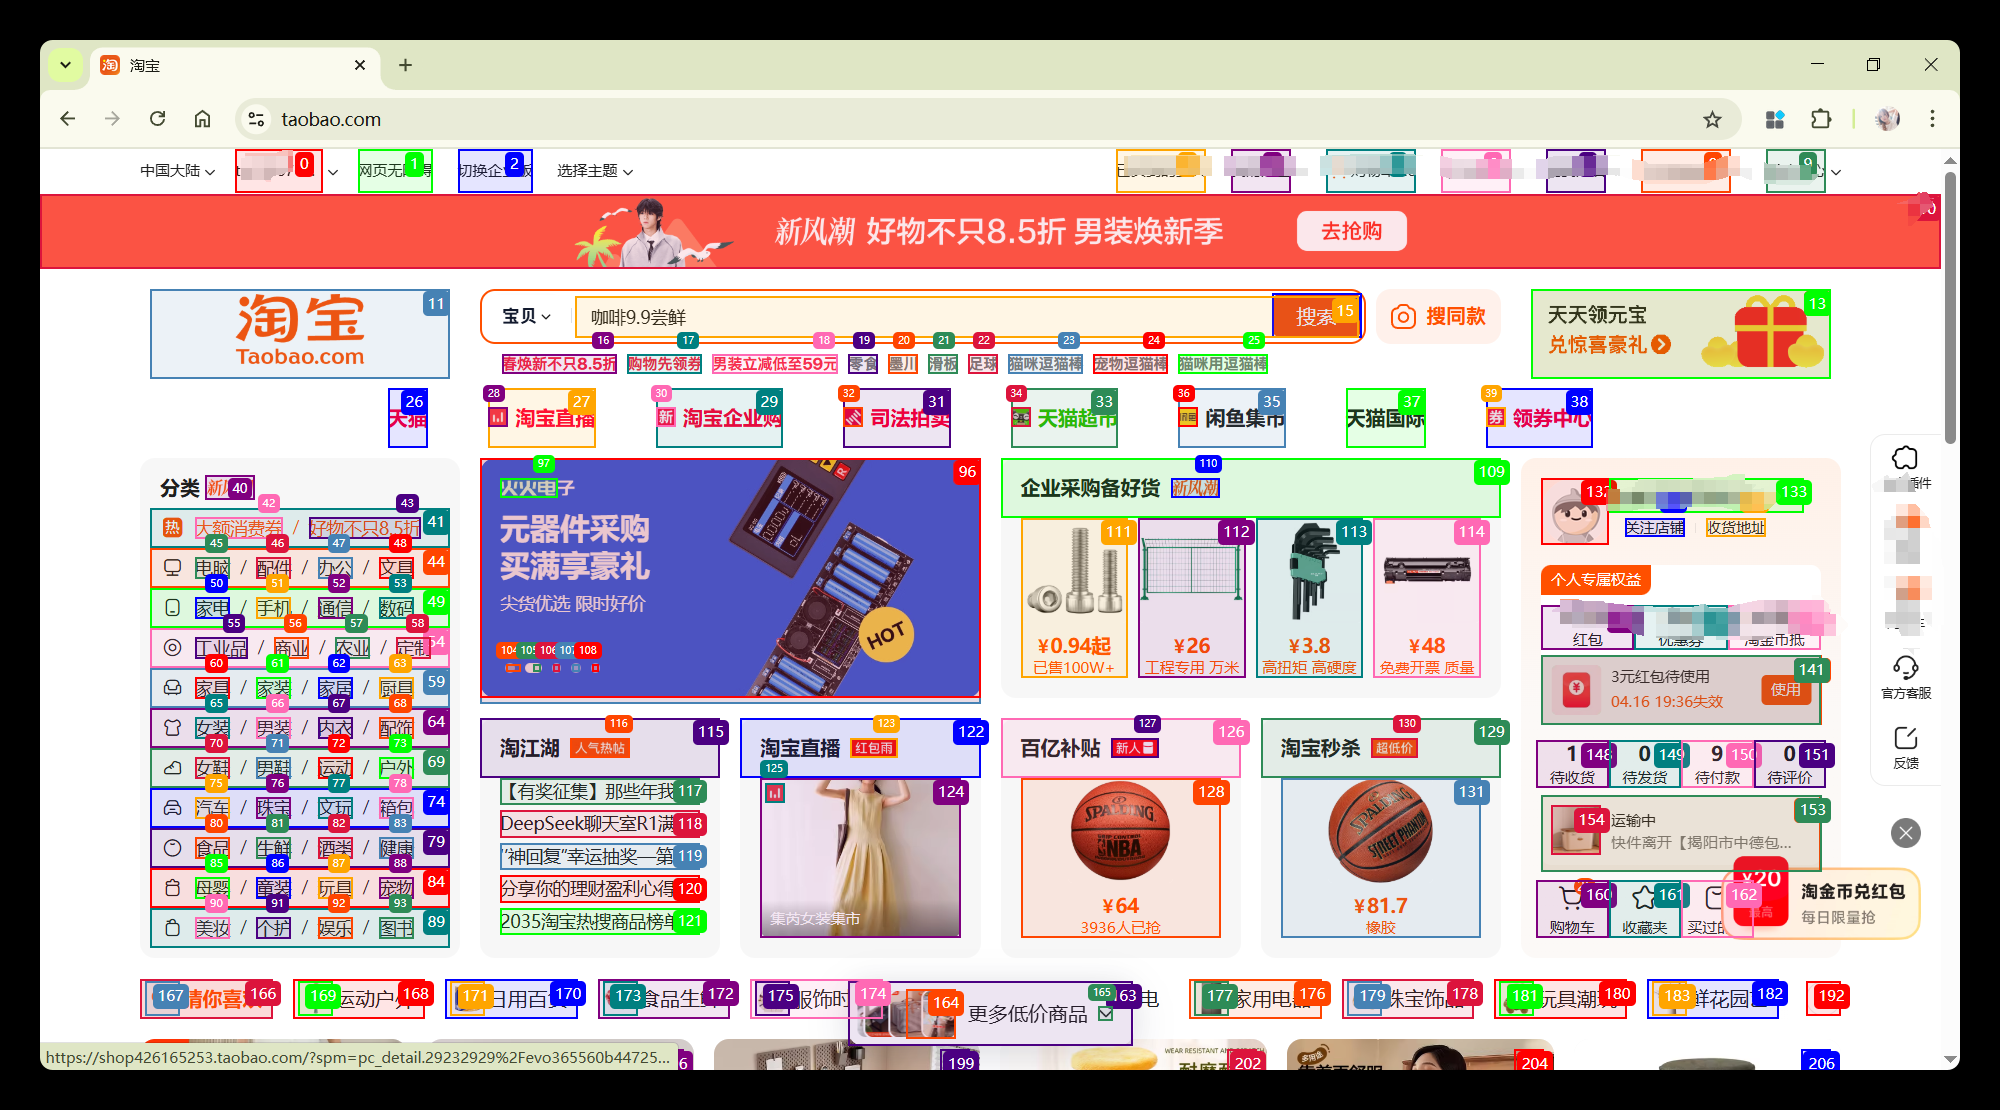Click the camera 搜同款 image search icon
Viewport: 2000px width, 1110px height.
coord(1403,317)
